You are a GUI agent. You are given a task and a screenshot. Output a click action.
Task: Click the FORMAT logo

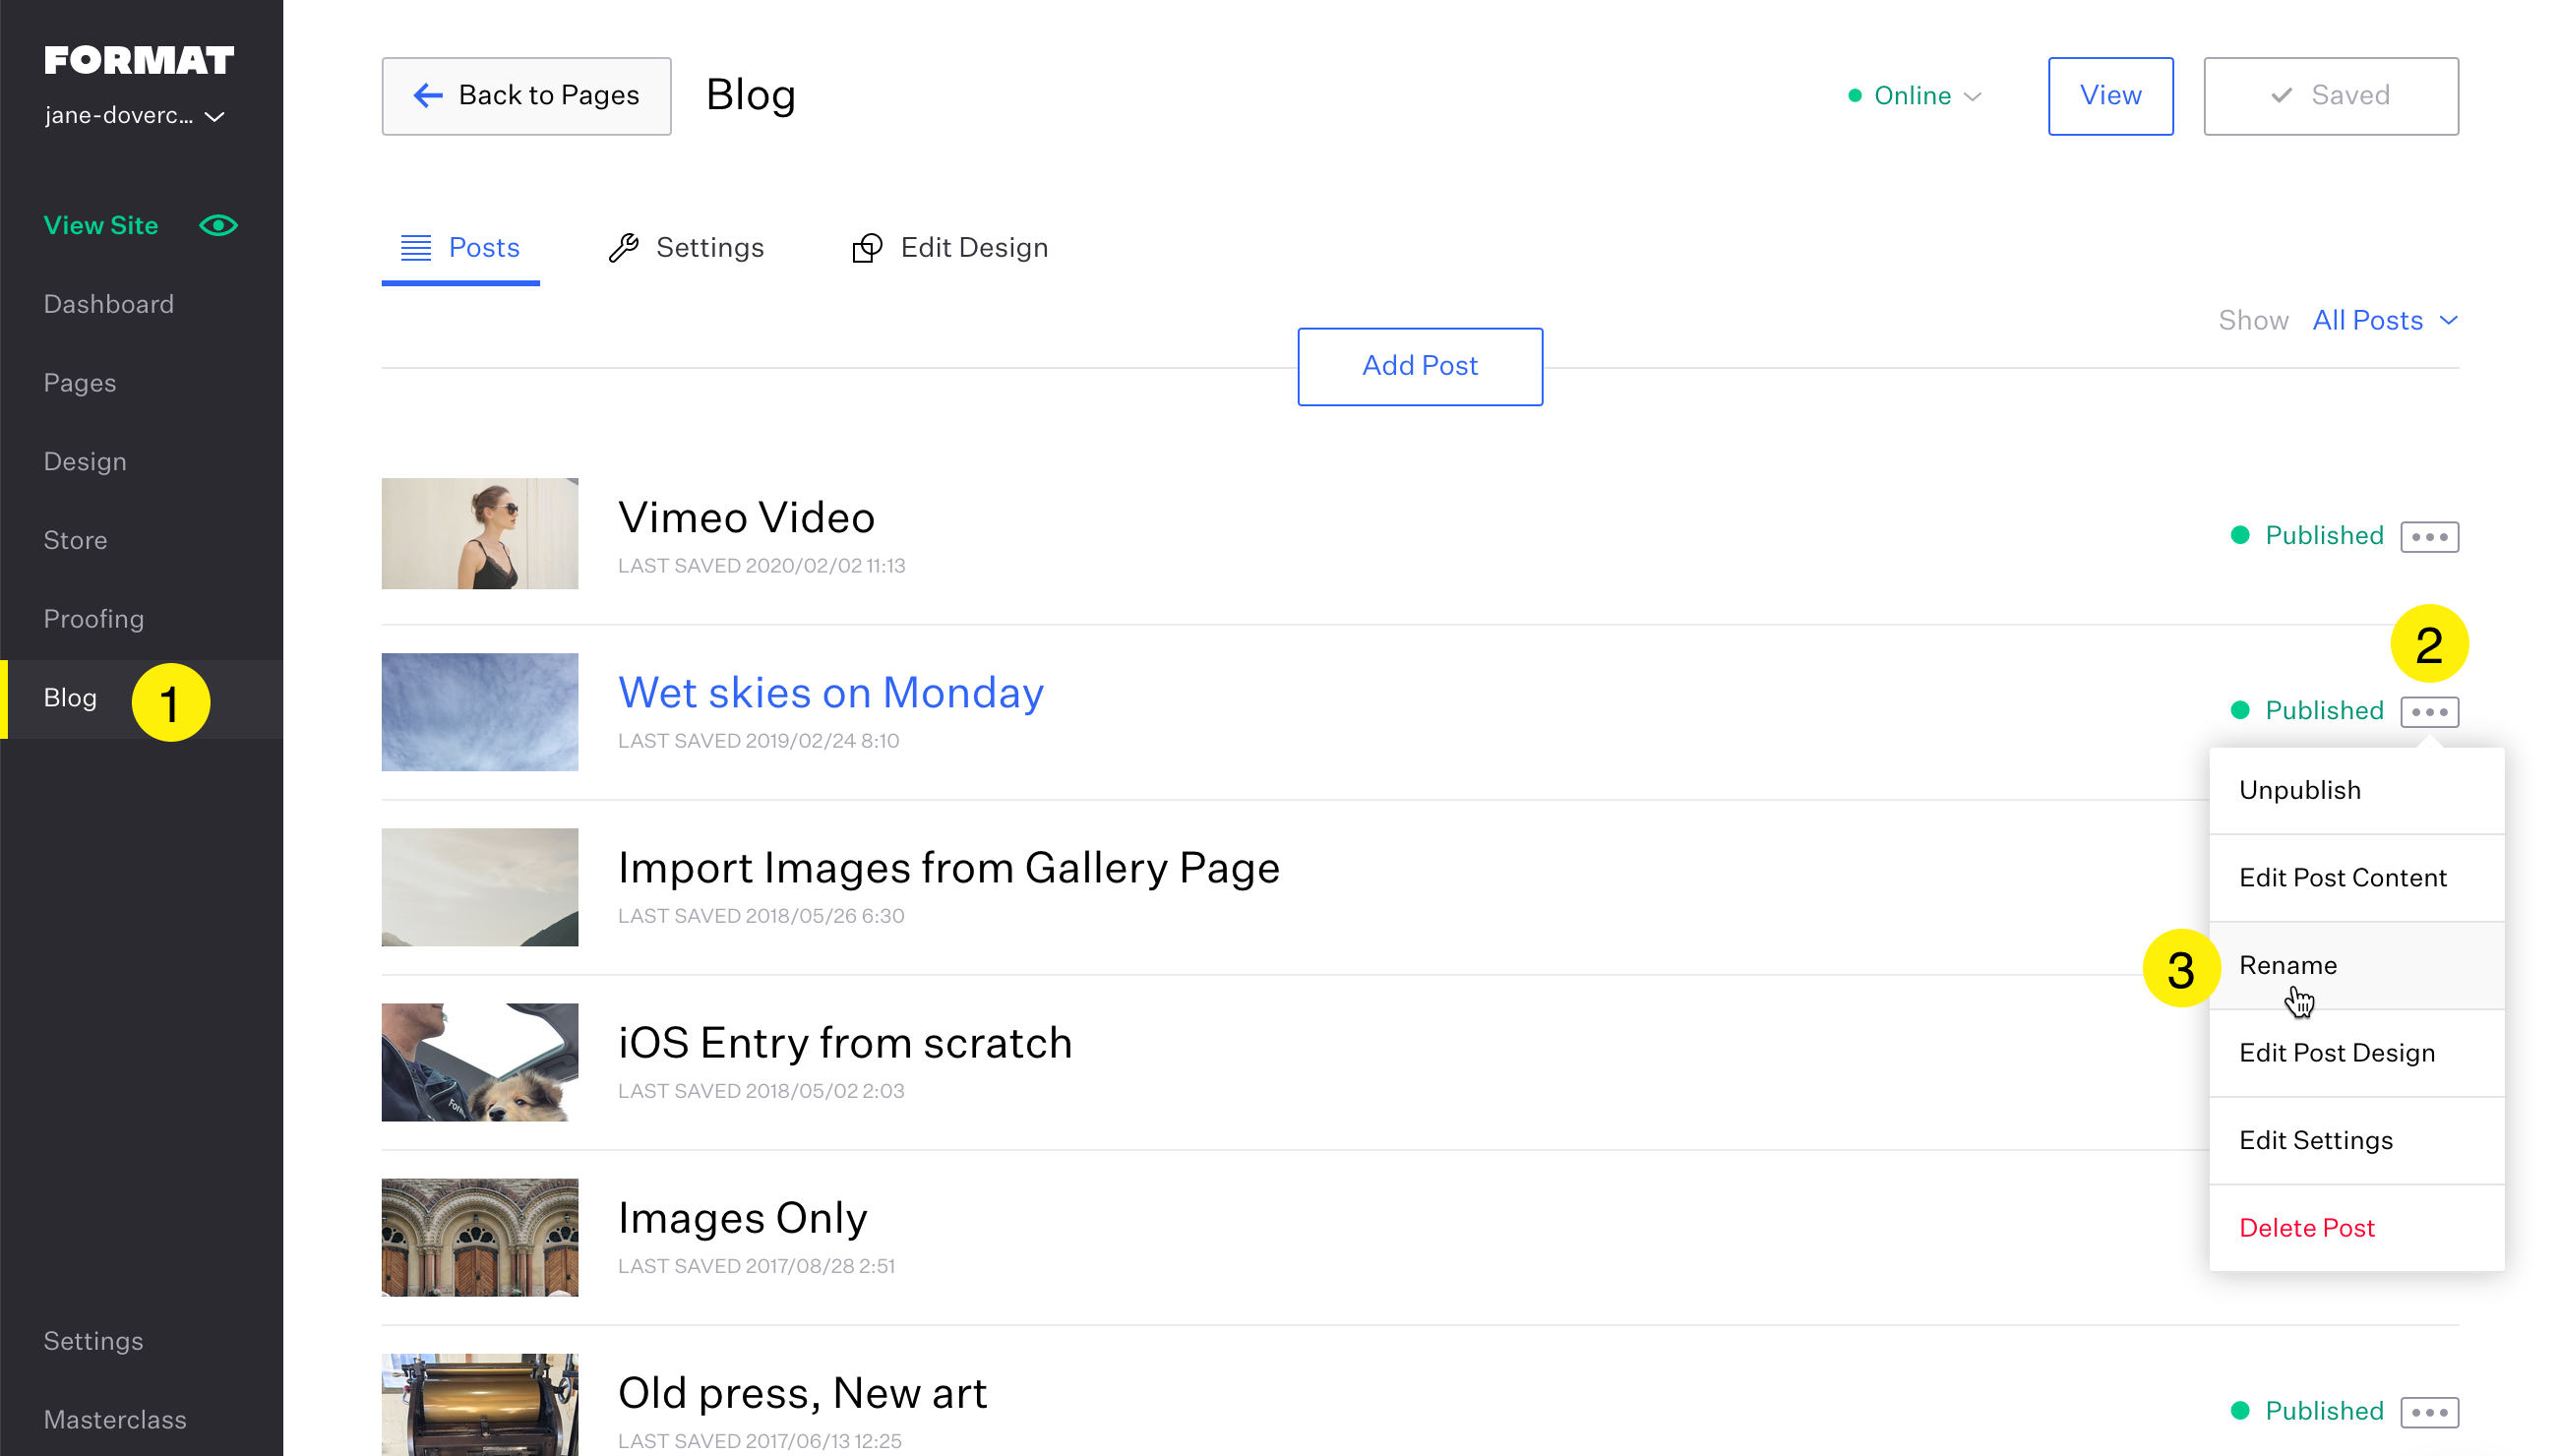pyautogui.click(x=139, y=60)
